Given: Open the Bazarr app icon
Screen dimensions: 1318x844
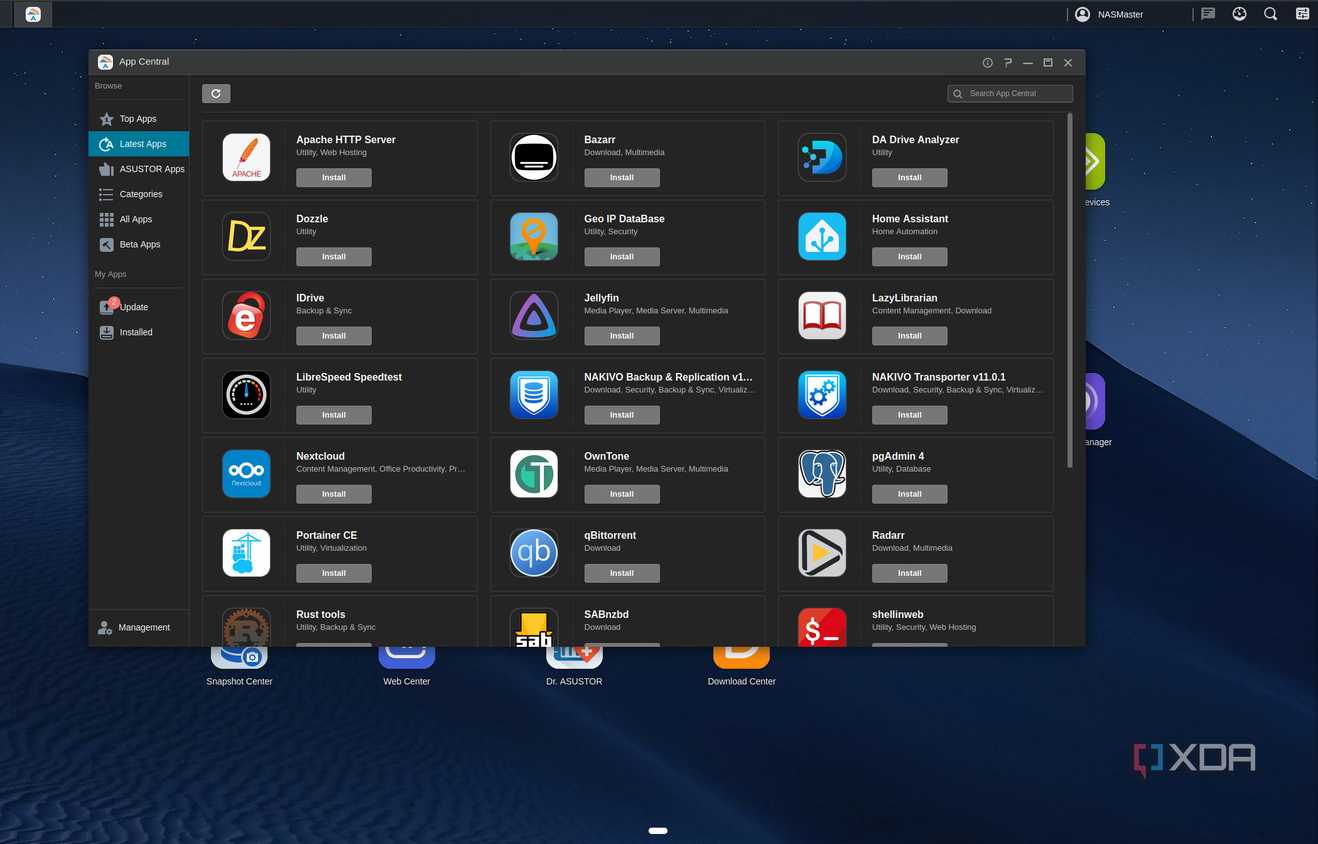Looking at the screenshot, I should (534, 157).
